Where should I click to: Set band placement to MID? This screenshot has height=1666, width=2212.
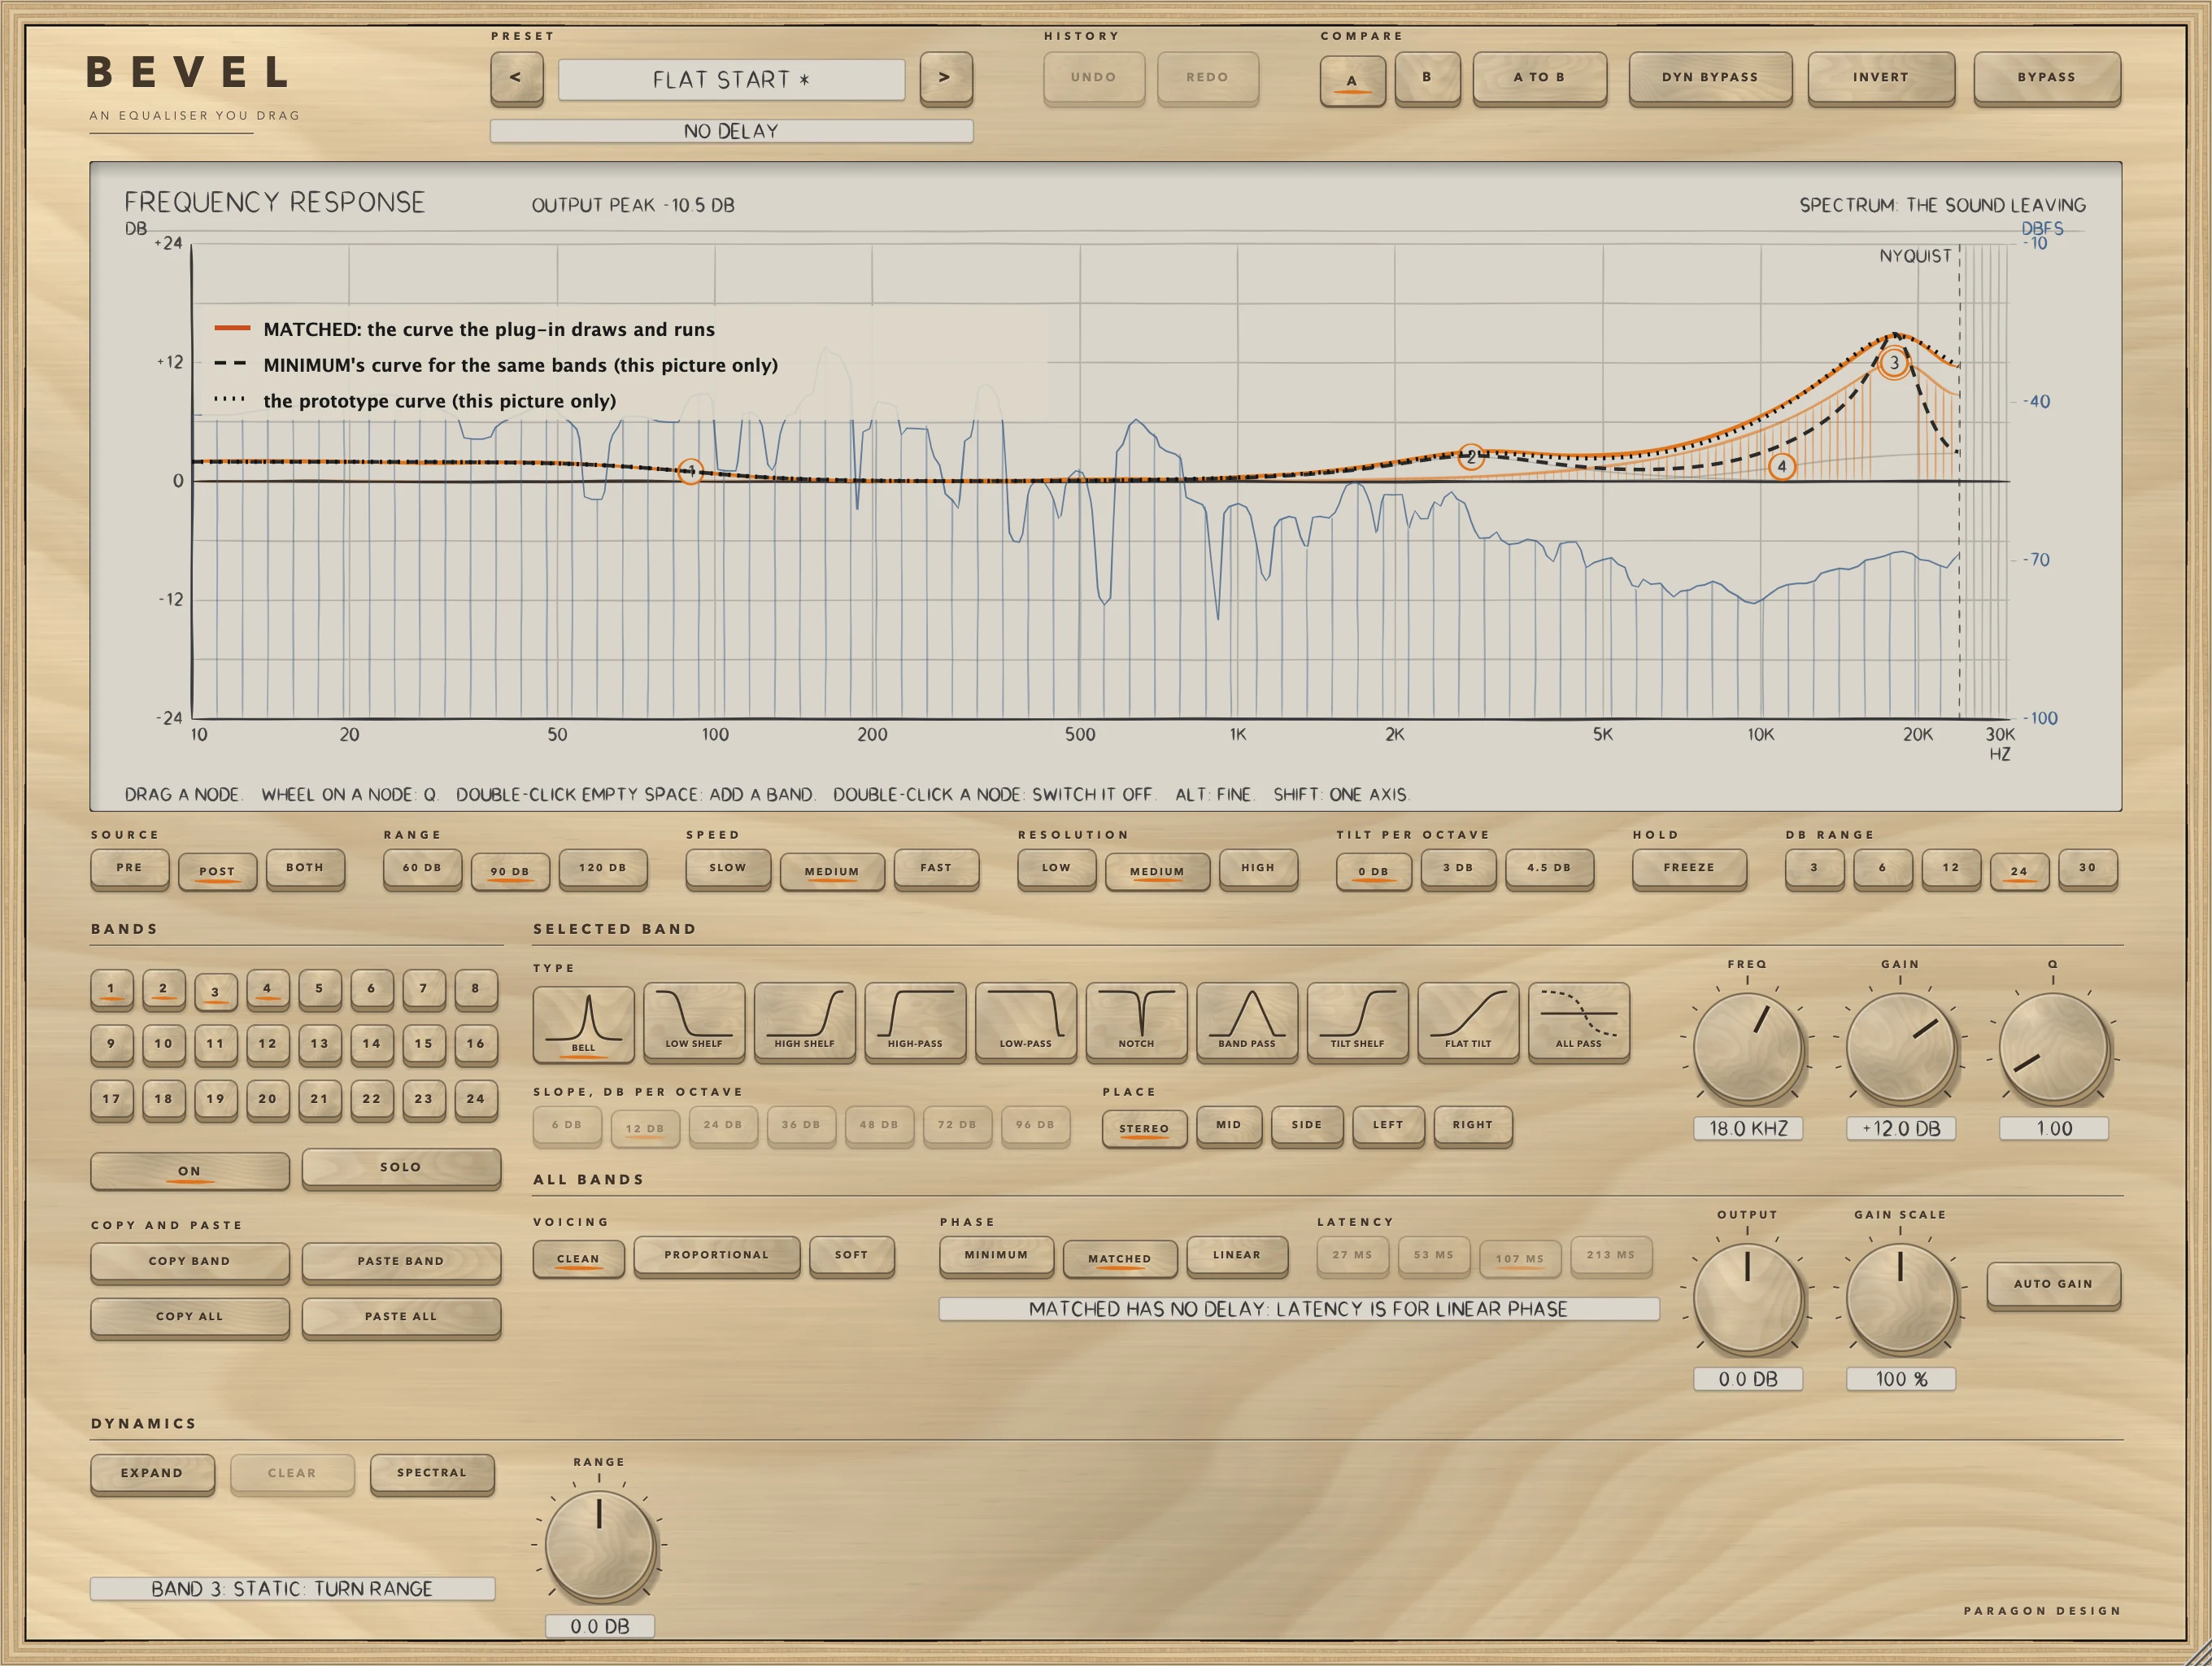point(1229,1126)
